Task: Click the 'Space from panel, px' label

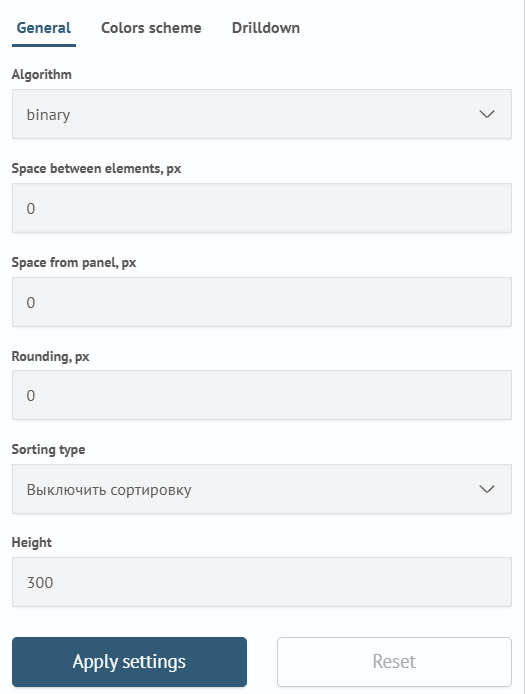Action: coord(74,262)
